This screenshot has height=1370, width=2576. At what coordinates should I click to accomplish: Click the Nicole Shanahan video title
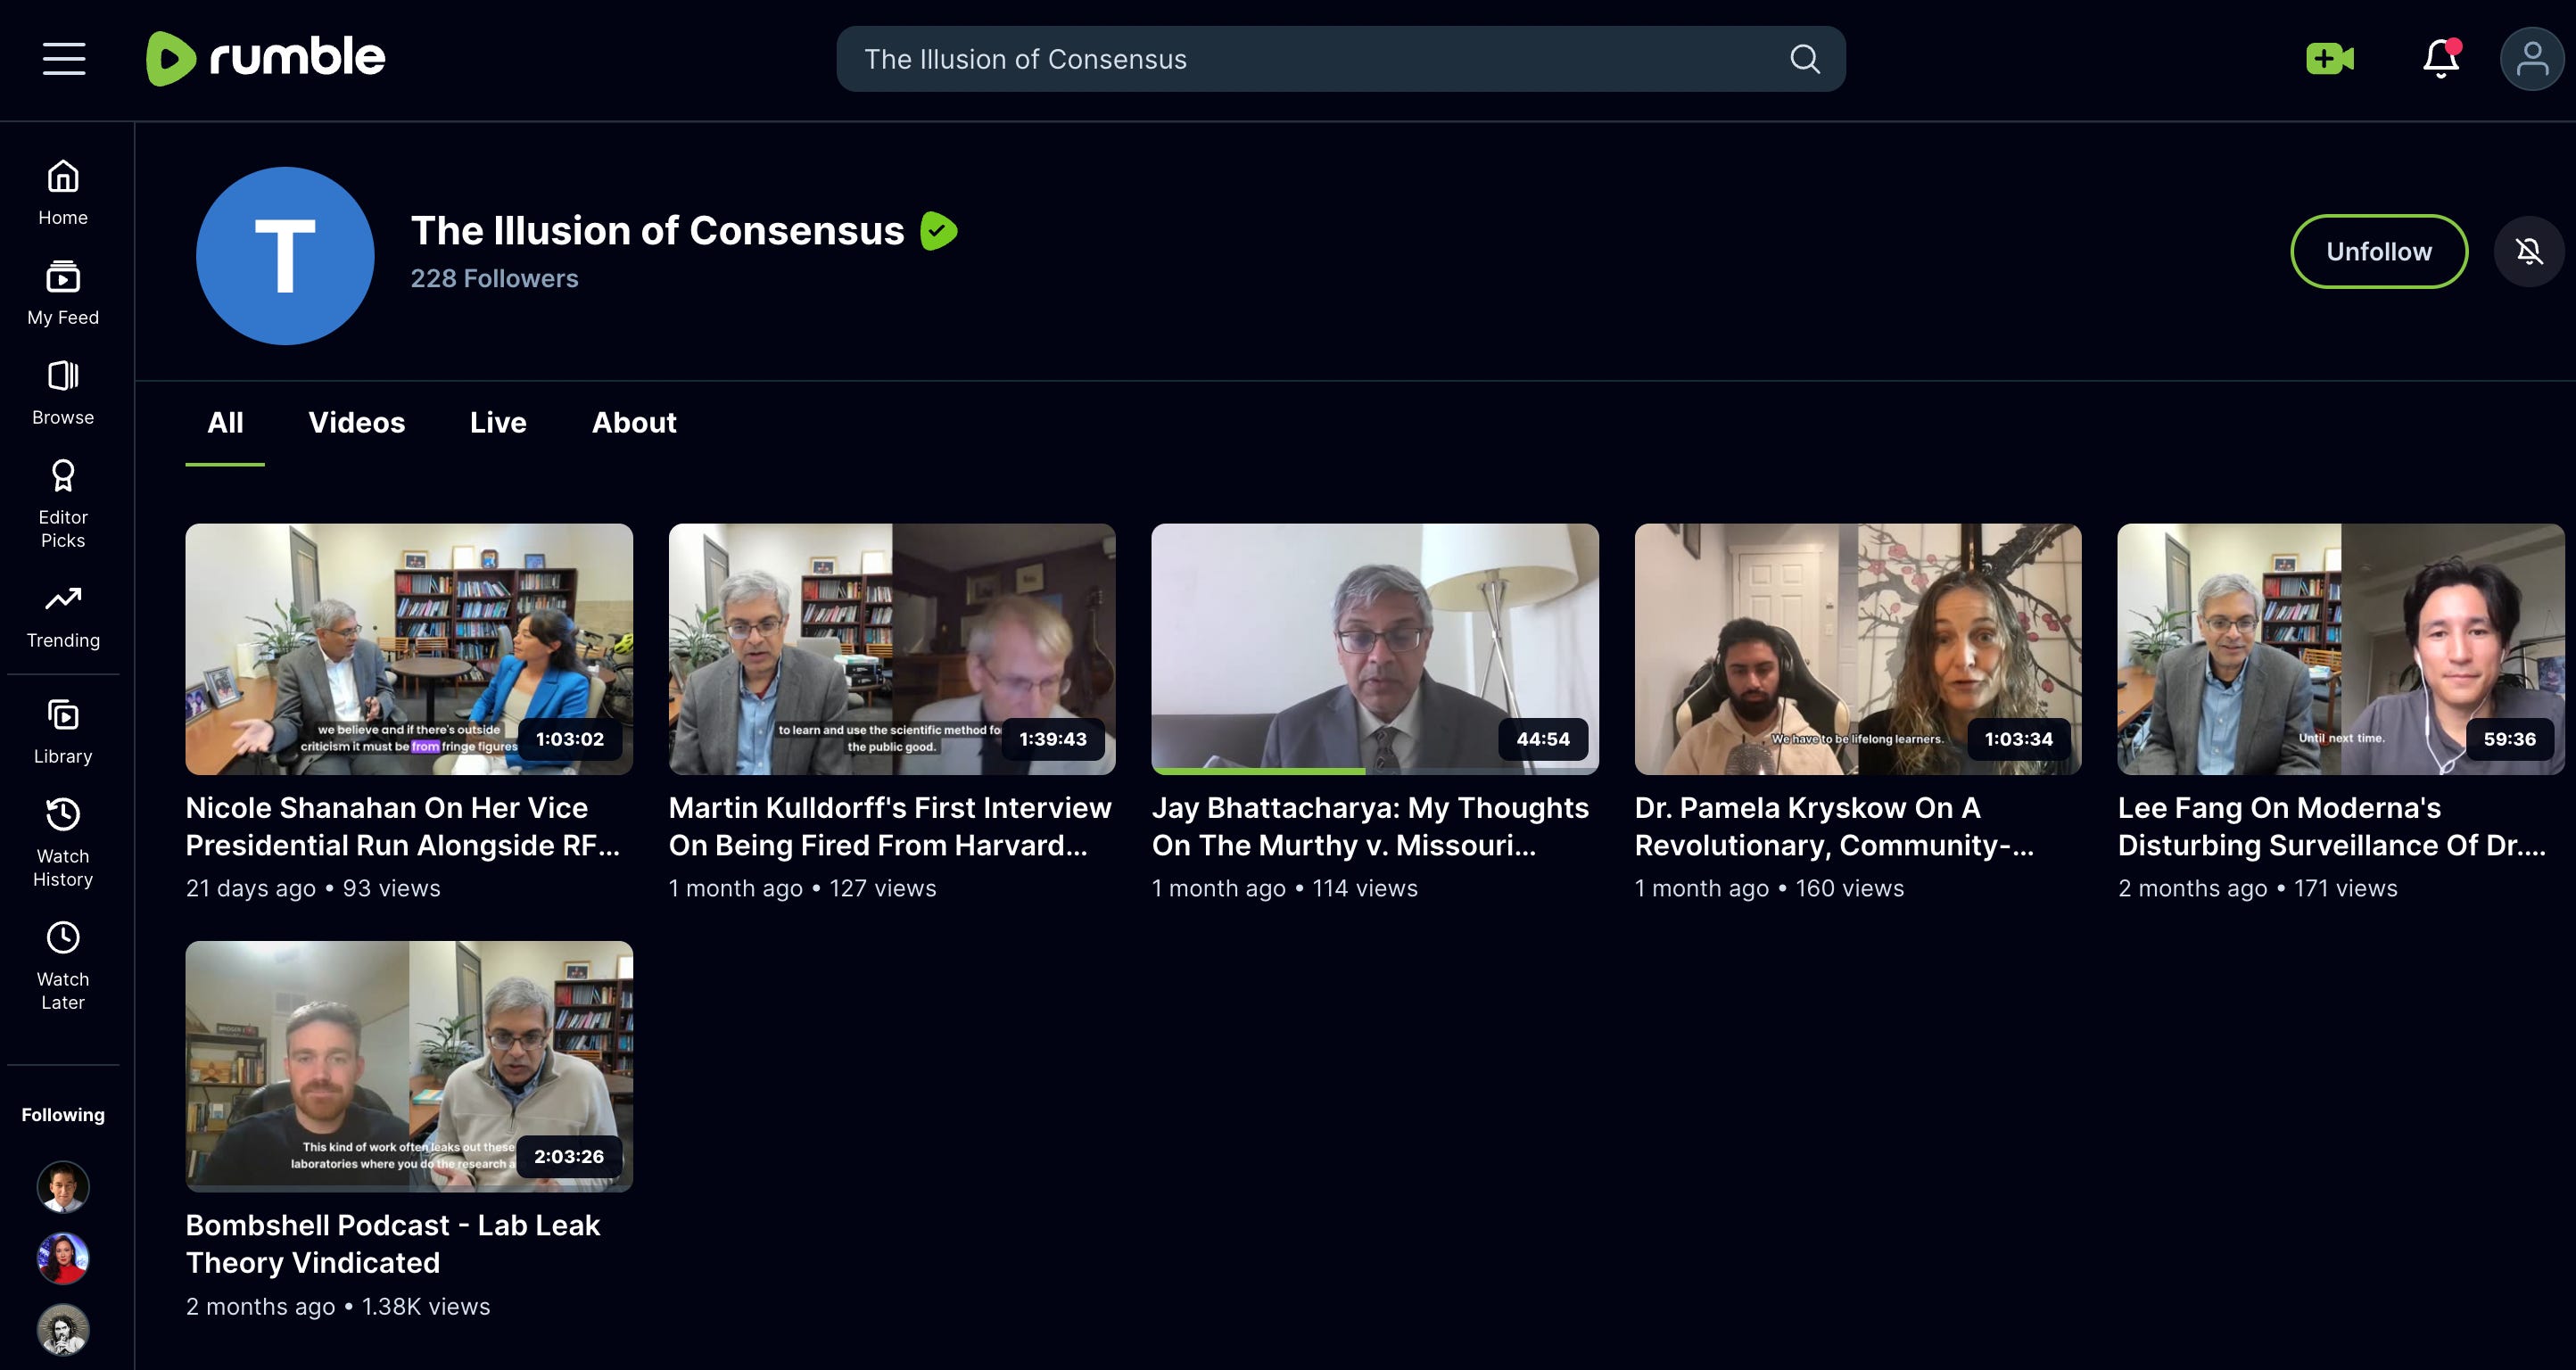click(403, 826)
